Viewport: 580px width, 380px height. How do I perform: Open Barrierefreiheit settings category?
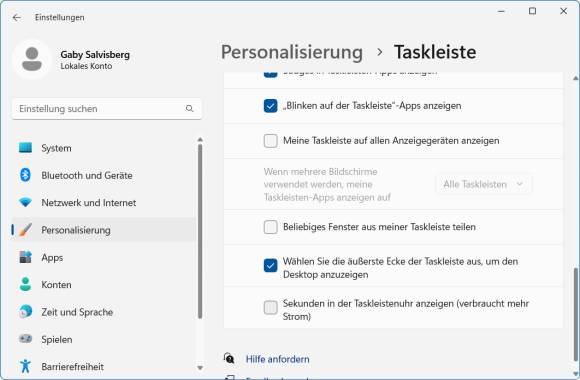tap(104, 367)
